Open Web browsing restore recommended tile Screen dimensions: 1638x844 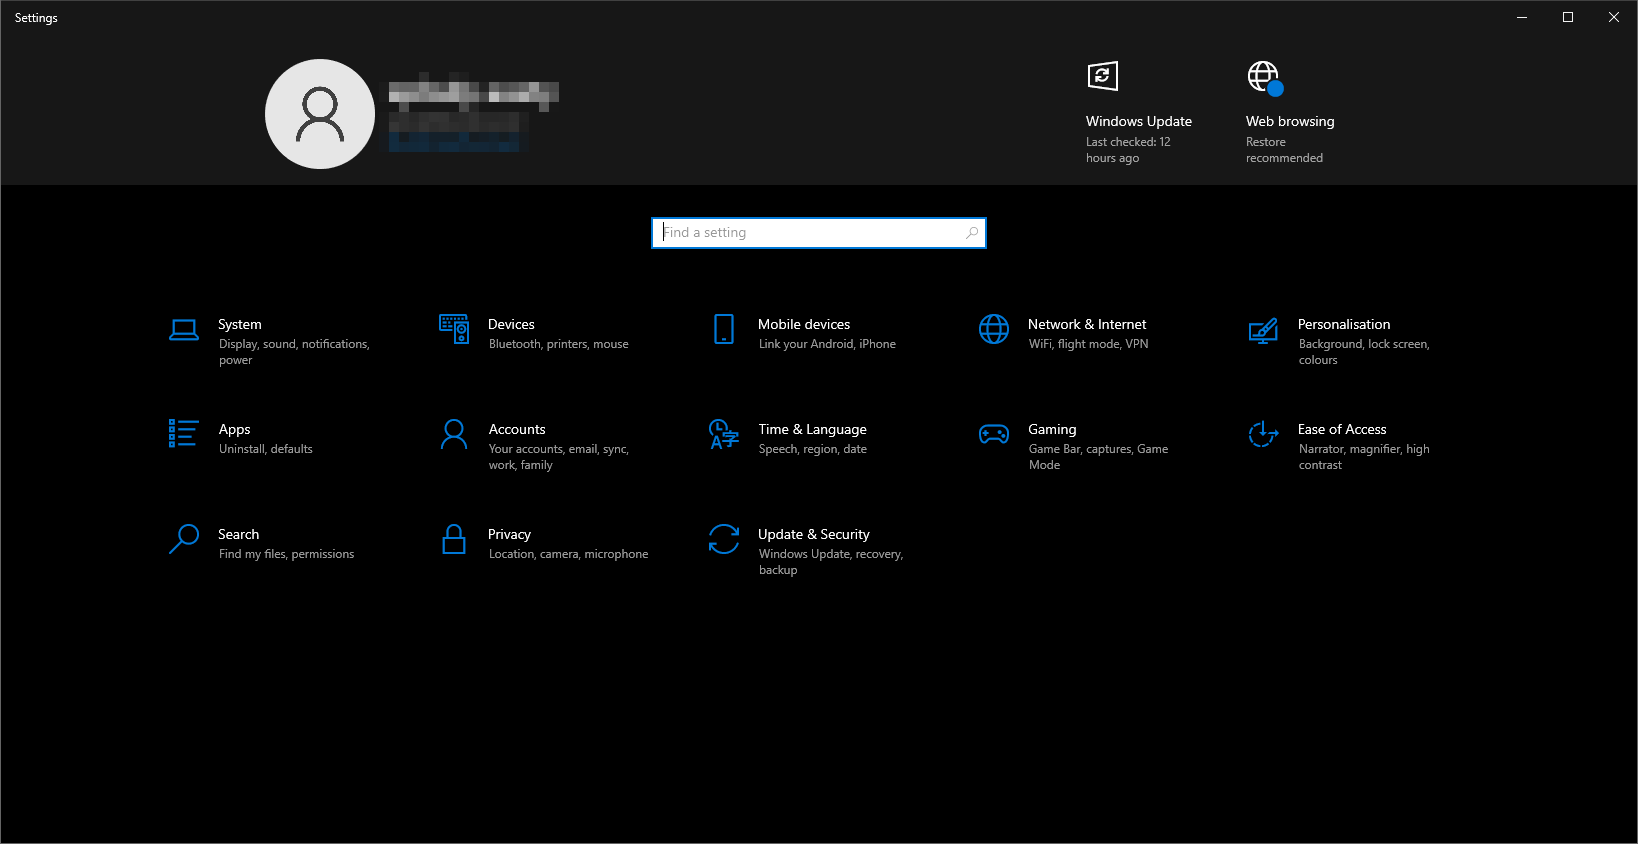pyautogui.click(x=1289, y=112)
